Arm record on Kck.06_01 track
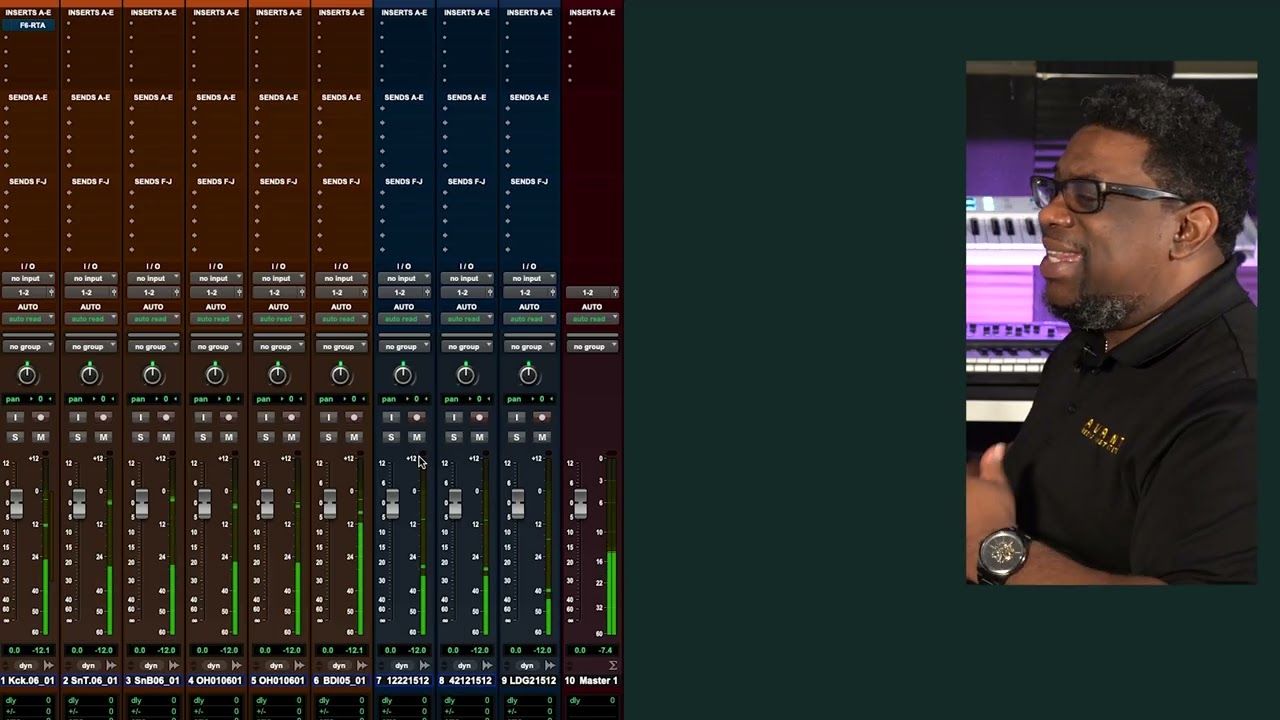Image resolution: width=1280 pixels, height=720 pixels. (40, 417)
